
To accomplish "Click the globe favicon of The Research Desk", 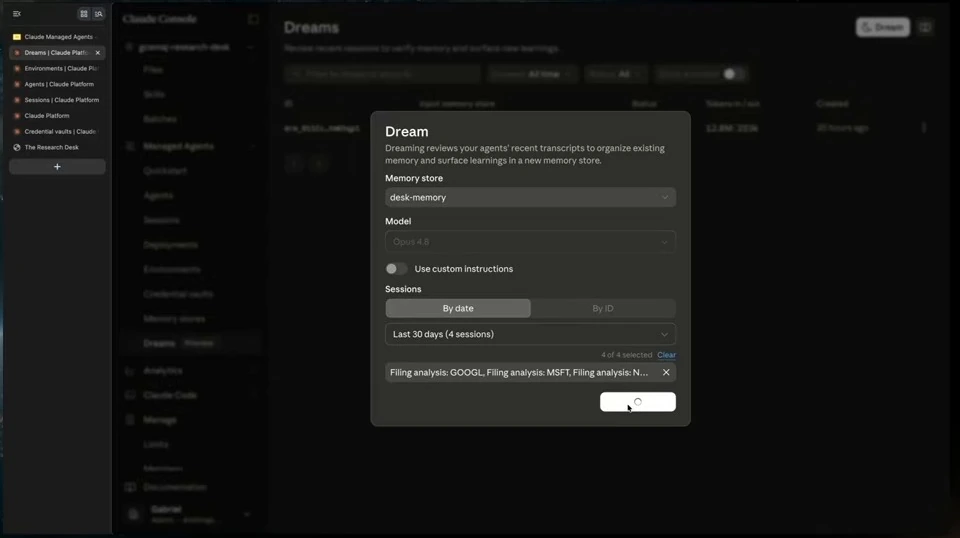I will click(17, 148).
